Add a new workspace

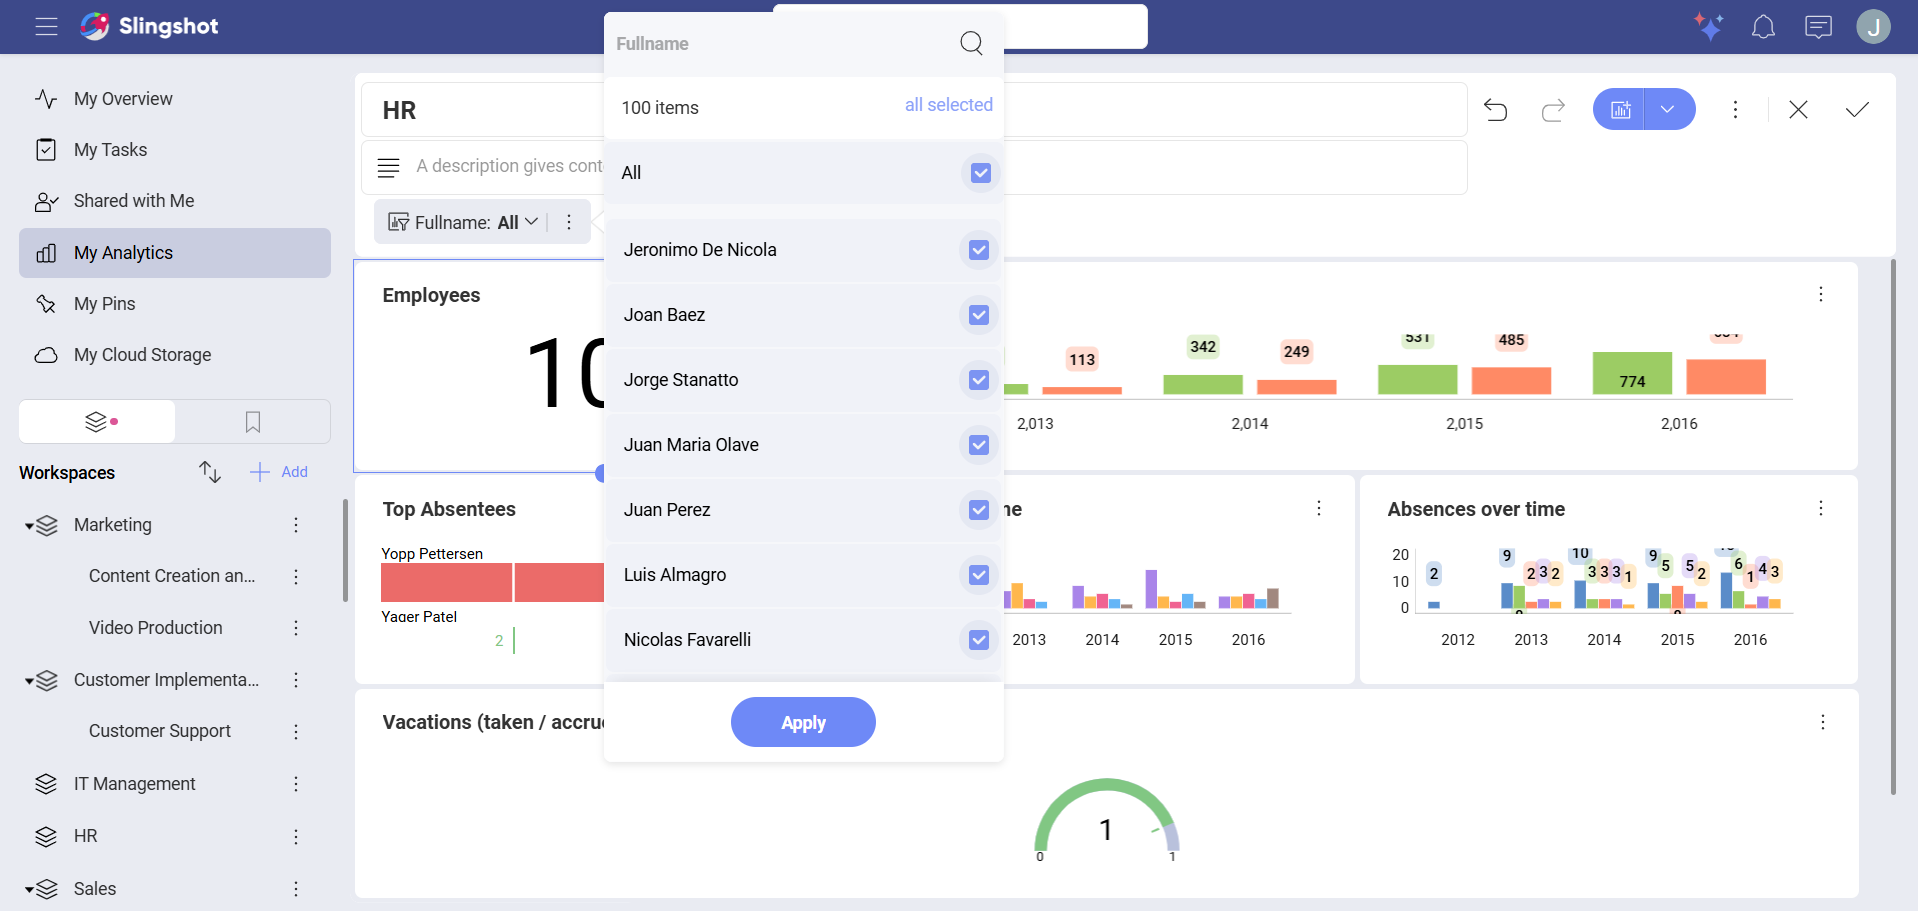tap(279, 472)
